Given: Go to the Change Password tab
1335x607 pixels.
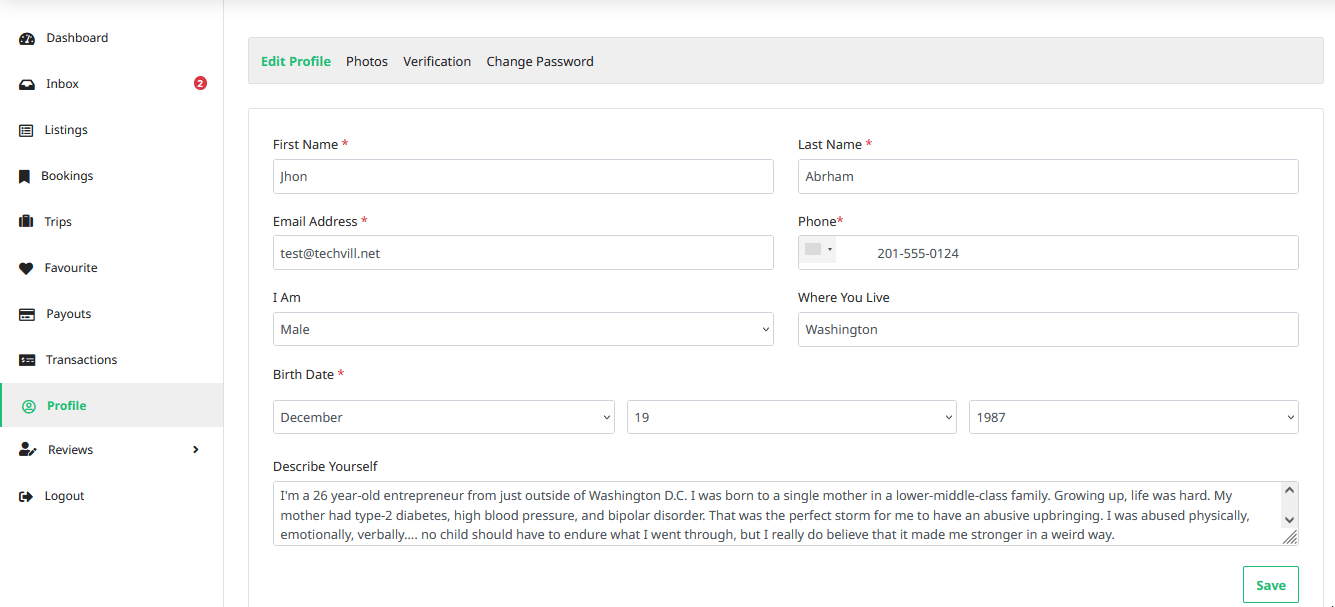Looking at the screenshot, I should [x=540, y=62].
